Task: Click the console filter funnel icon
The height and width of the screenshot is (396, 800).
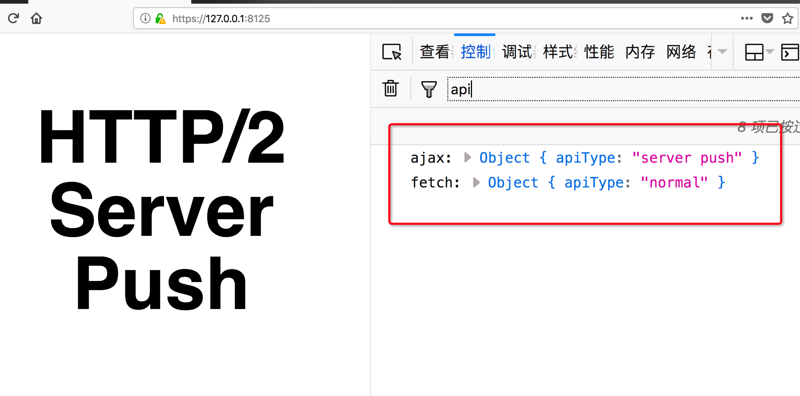Action: (429, 89)
